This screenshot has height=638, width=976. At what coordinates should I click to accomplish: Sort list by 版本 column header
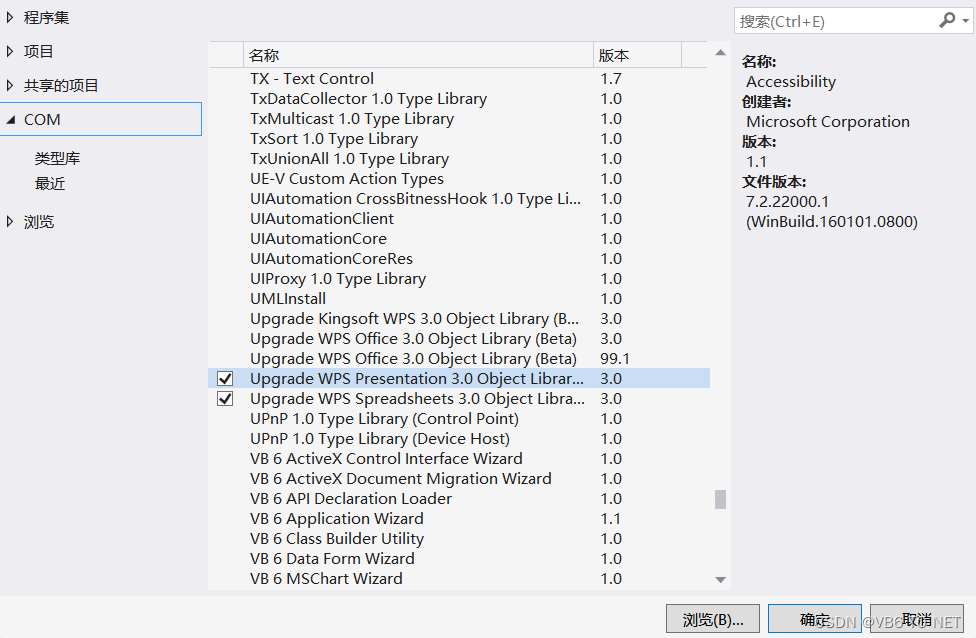637,55
